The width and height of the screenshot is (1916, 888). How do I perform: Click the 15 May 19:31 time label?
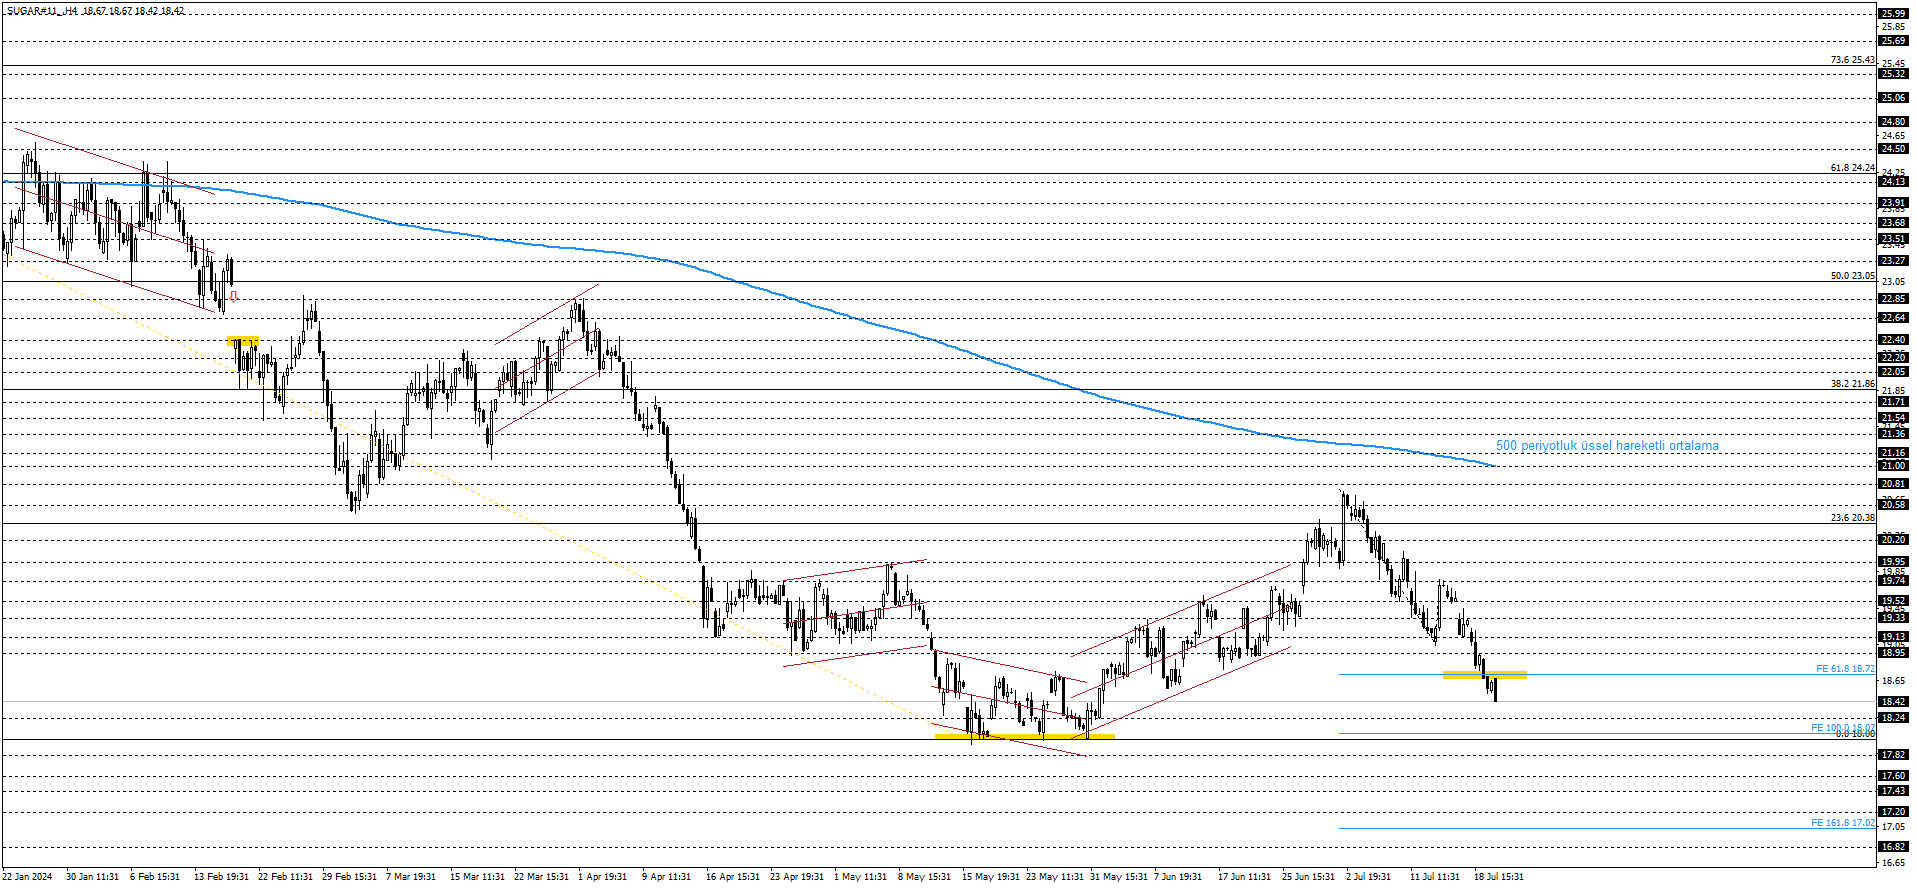[x=991, y=877]
